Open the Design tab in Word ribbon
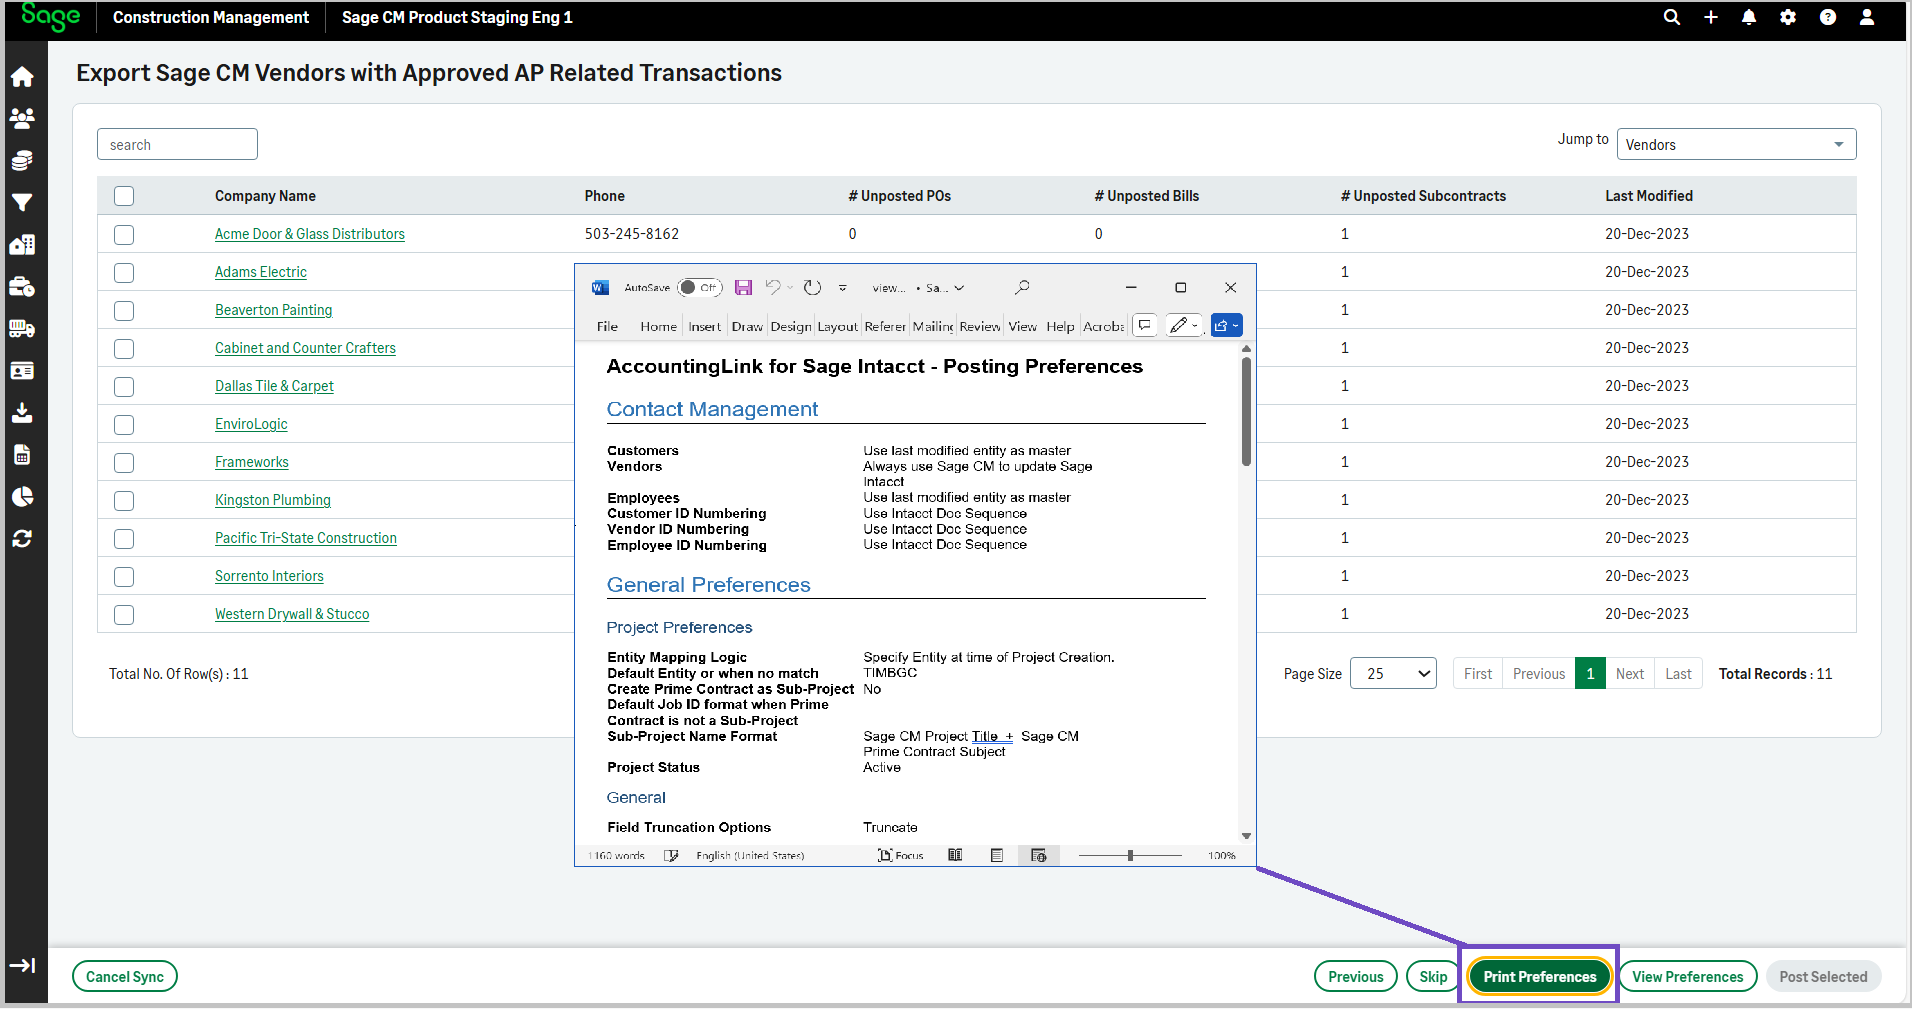 coord(790,327)
